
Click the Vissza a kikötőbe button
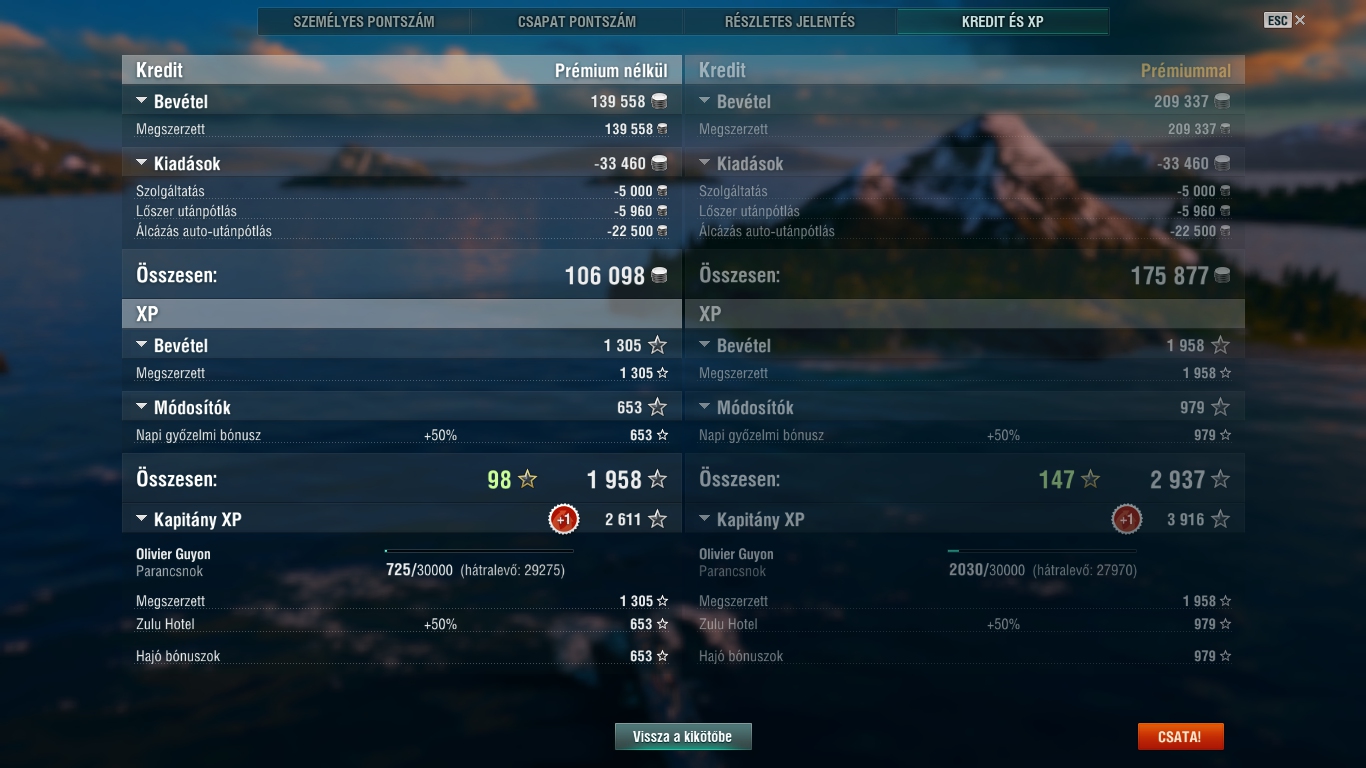683,737
